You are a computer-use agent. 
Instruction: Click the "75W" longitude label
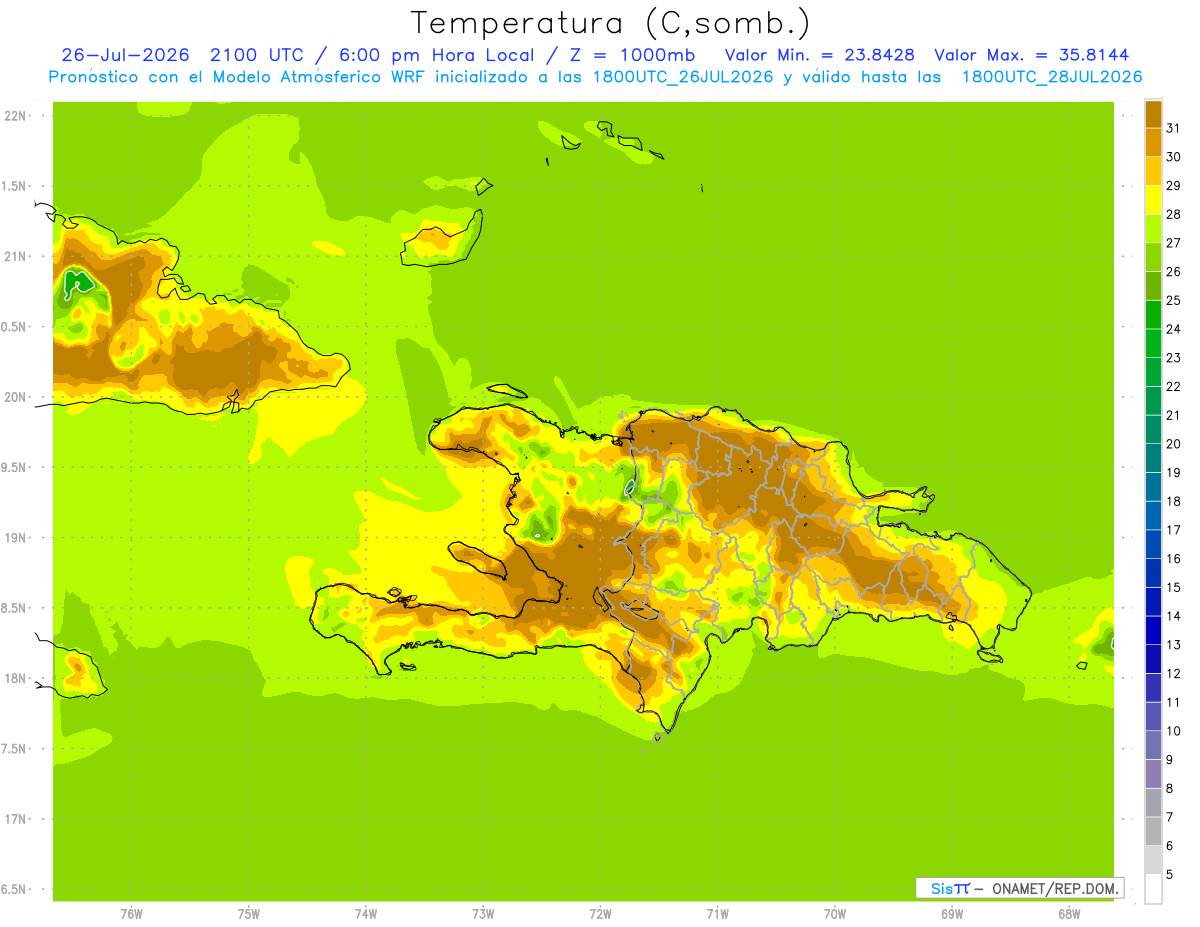(x=249, y=914)
